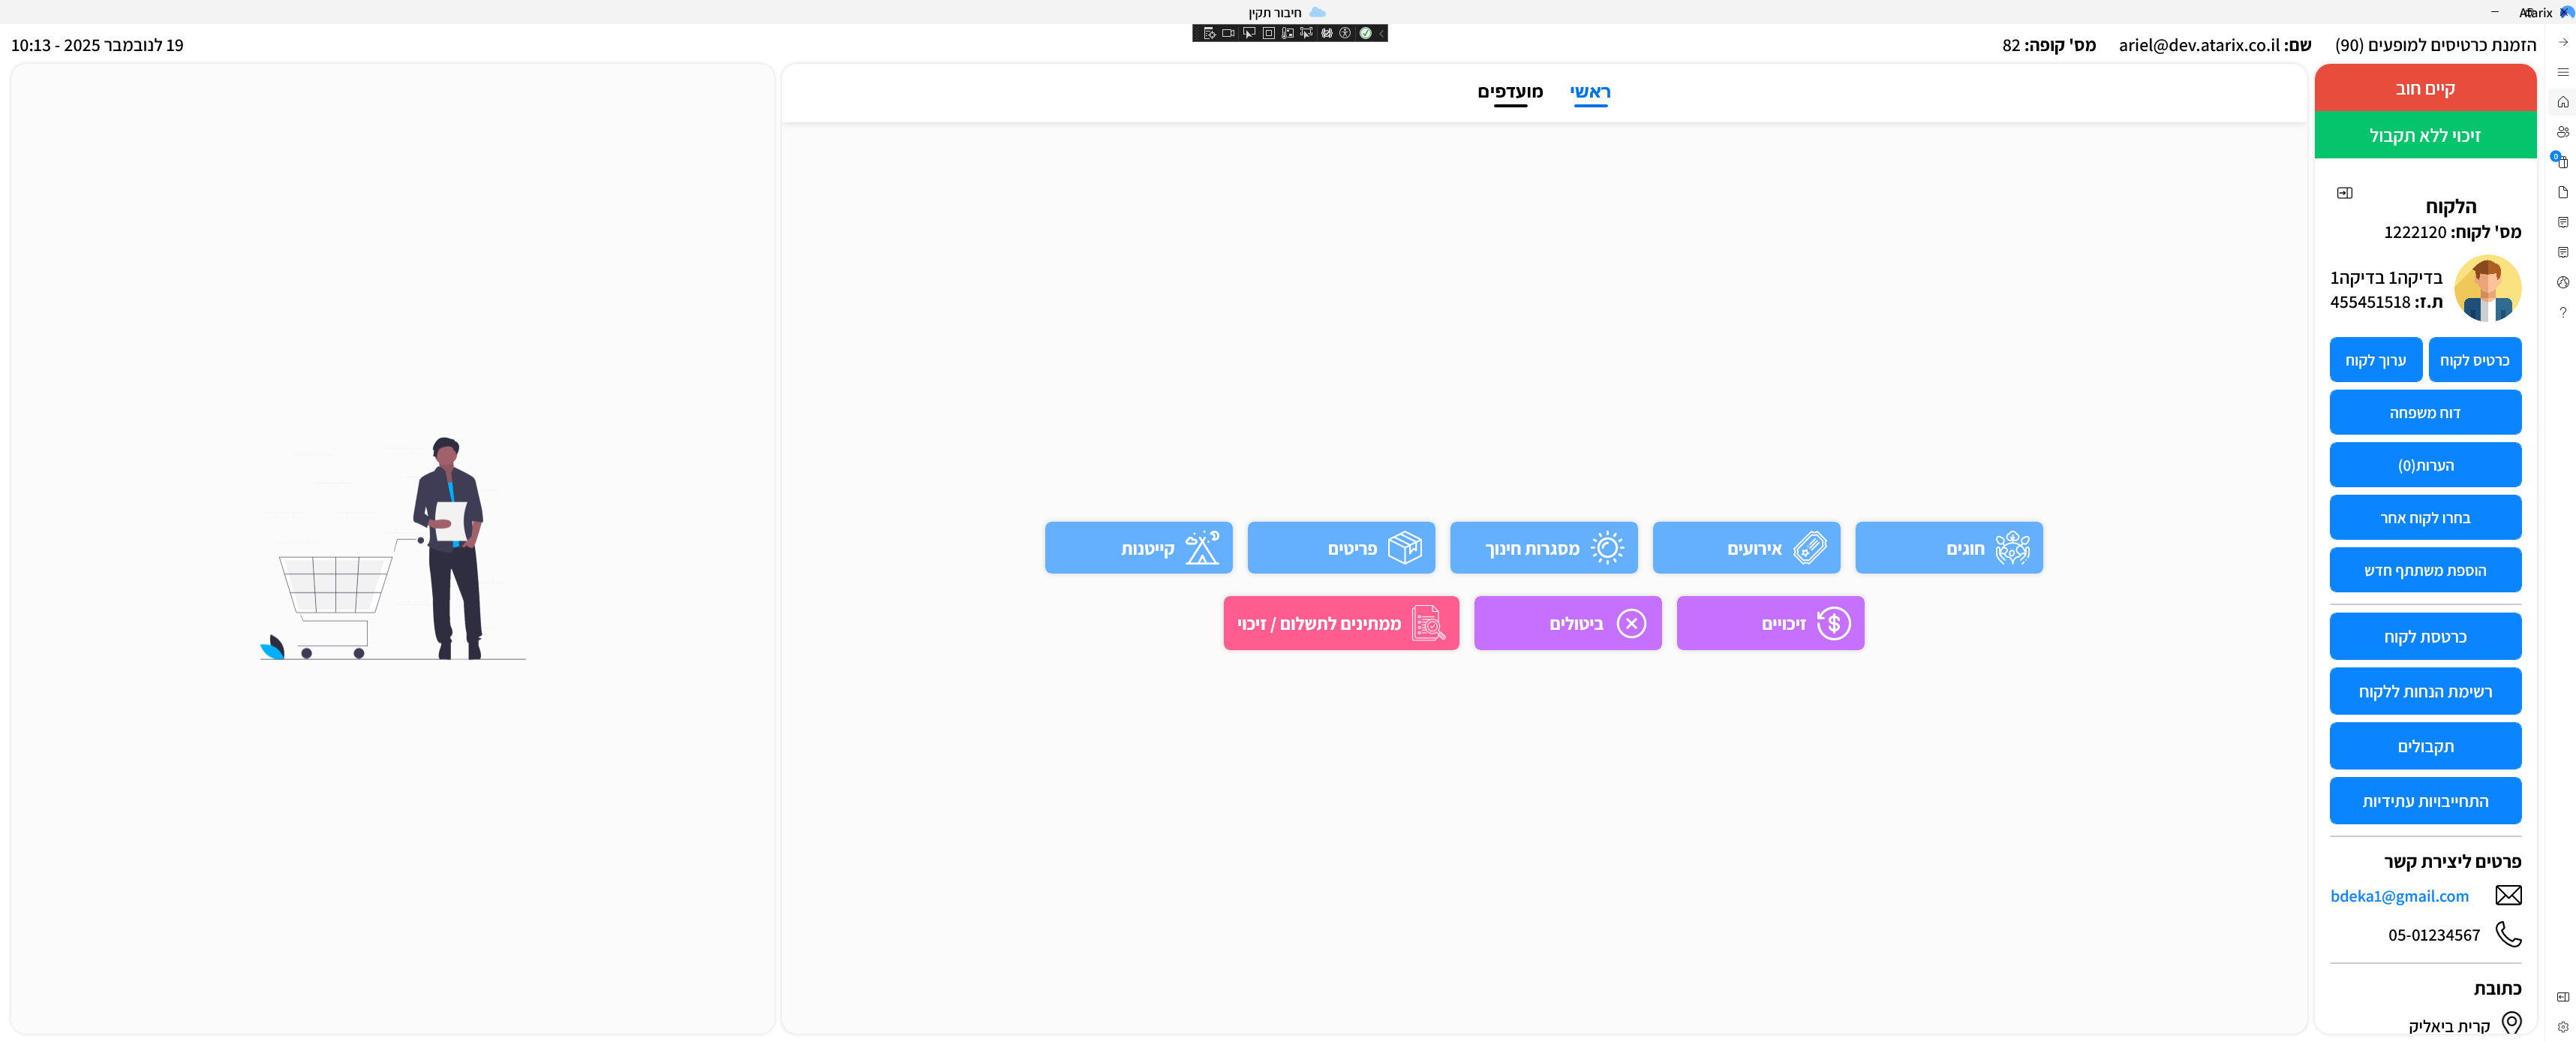Select the ראשי tab
The width and height of the screenshot is (2576, 1042).
click(1590, 92)
